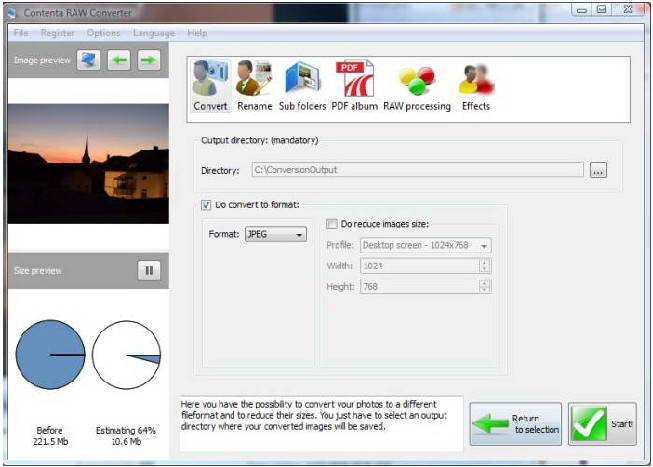This screenshot has height=467, width=653.
Task: Click the Start! button
Action: click(602, 424)
